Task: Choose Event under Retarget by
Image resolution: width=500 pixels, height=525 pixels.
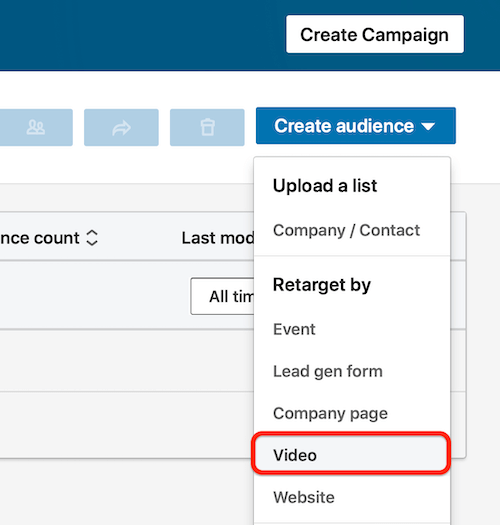Action: [294, 329]
